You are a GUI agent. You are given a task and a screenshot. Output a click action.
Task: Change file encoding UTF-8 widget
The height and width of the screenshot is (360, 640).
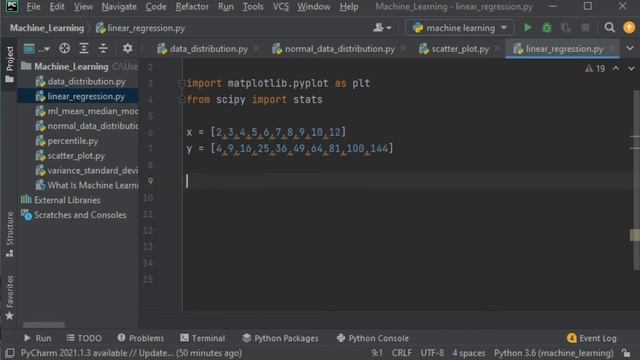click(x=432, y=353)
